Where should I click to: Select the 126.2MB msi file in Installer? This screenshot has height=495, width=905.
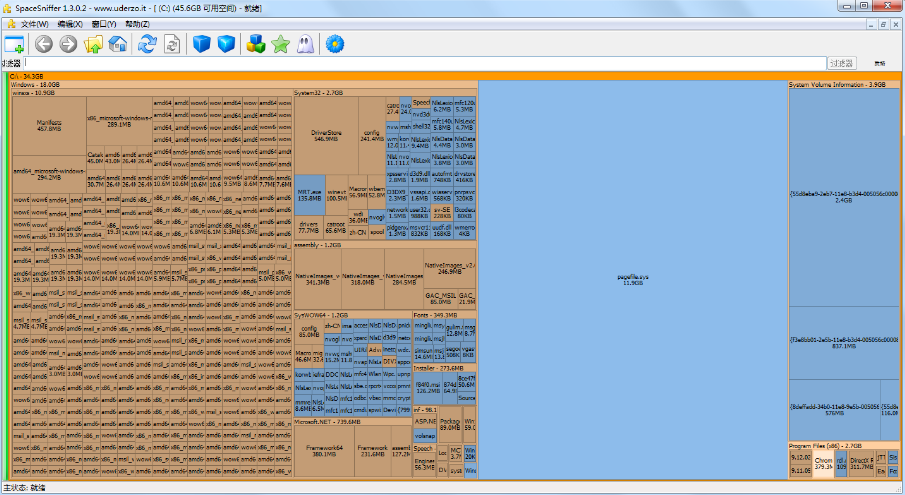(428, 388)
